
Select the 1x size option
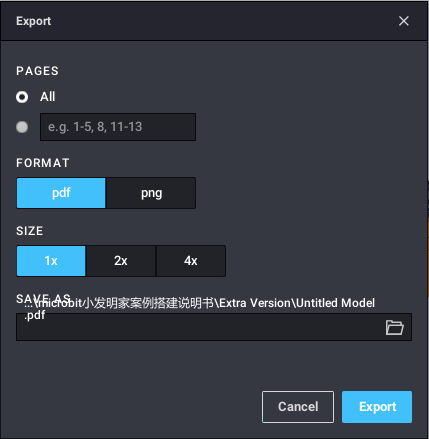pos(51,261)
